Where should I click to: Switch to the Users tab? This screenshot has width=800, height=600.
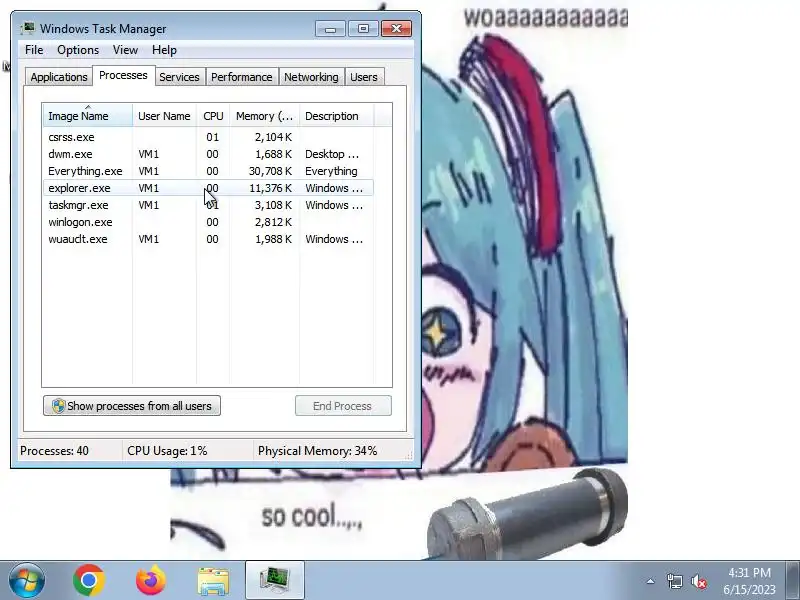[364, 77]
